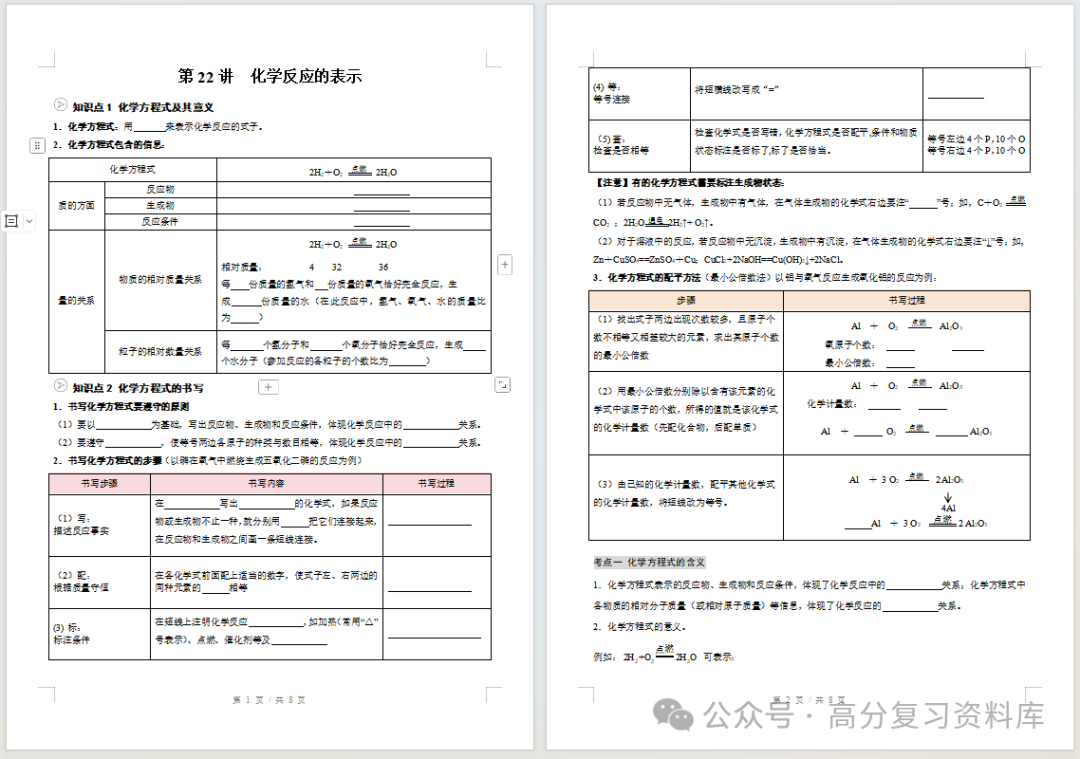Click the 【注意】 note line
This screenshot has height=759, width=1080.
[689, 183]
